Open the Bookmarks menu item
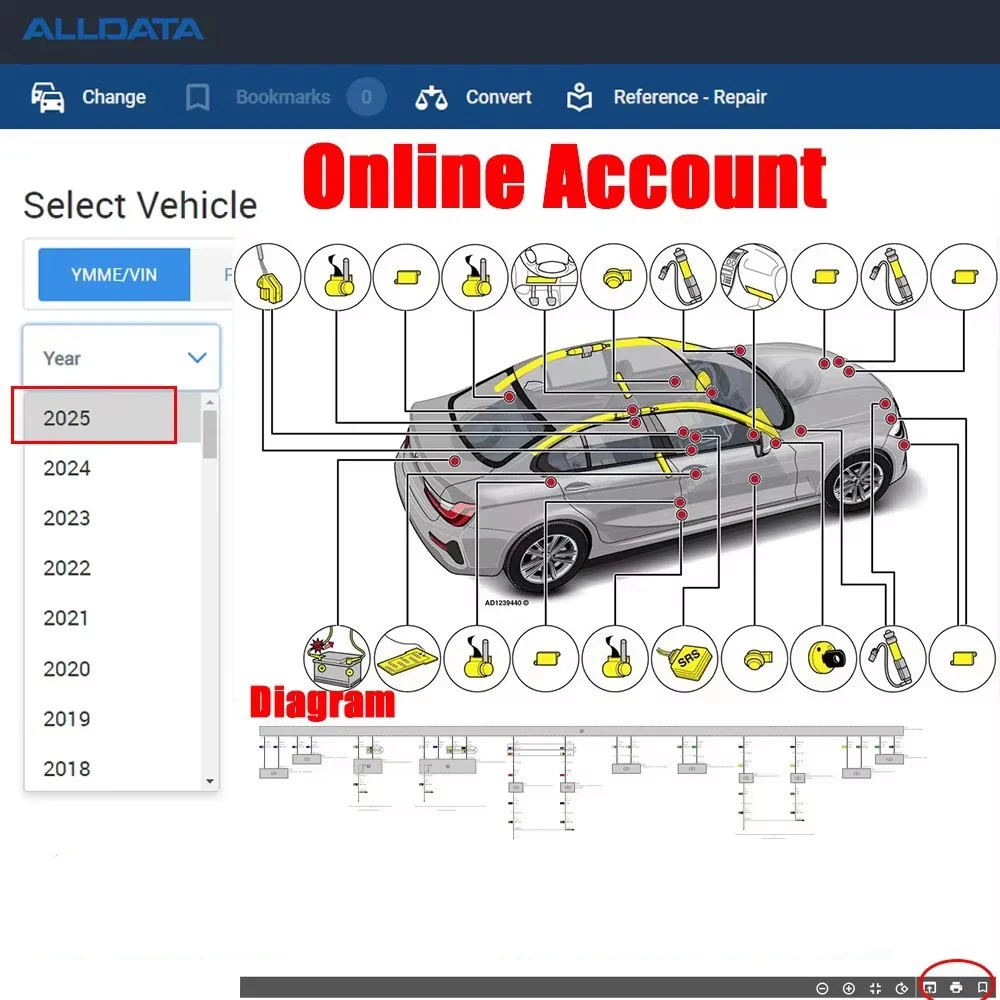 [x=282, y=97]
